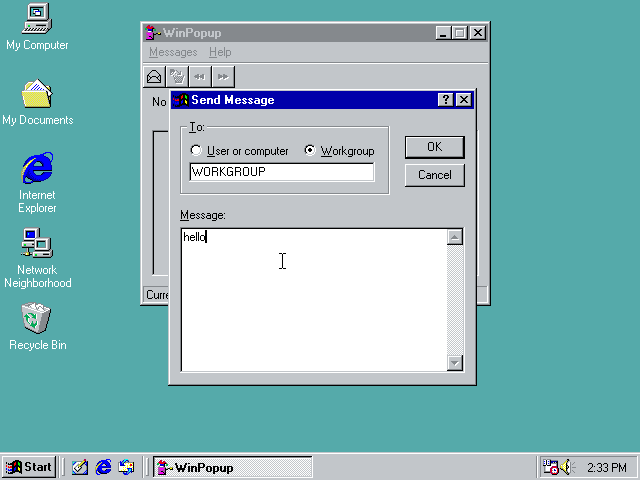Open the Messages menu in WinPopup
Image resolution: width=640 pixels, height=480 pixels.
[x=173, y=52]
